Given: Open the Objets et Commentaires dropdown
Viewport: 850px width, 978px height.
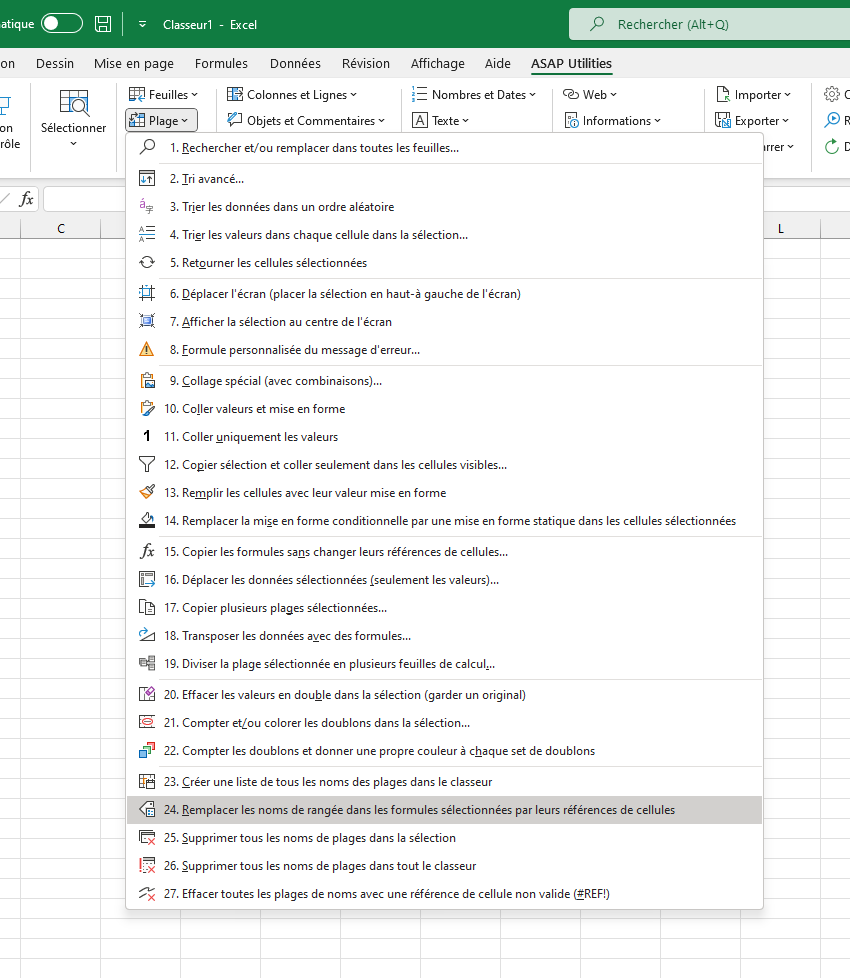Looking at the screenshot, I should [306, 120].
